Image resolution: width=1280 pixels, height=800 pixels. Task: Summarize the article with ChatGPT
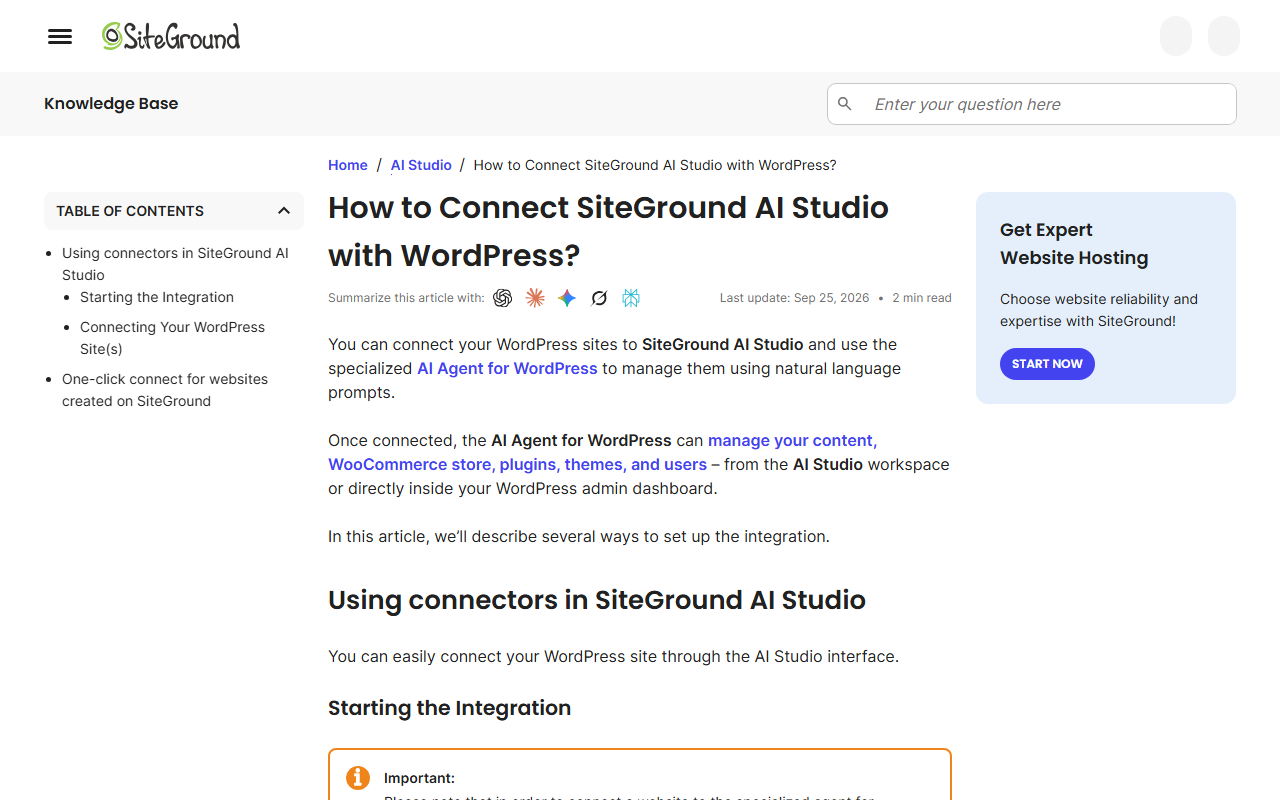[503, 298]
